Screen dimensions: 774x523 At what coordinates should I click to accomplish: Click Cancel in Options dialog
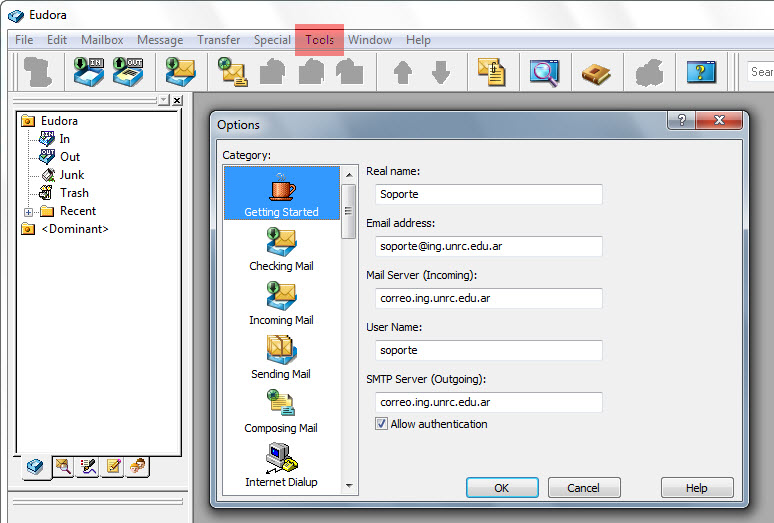[x=584, y=488]
